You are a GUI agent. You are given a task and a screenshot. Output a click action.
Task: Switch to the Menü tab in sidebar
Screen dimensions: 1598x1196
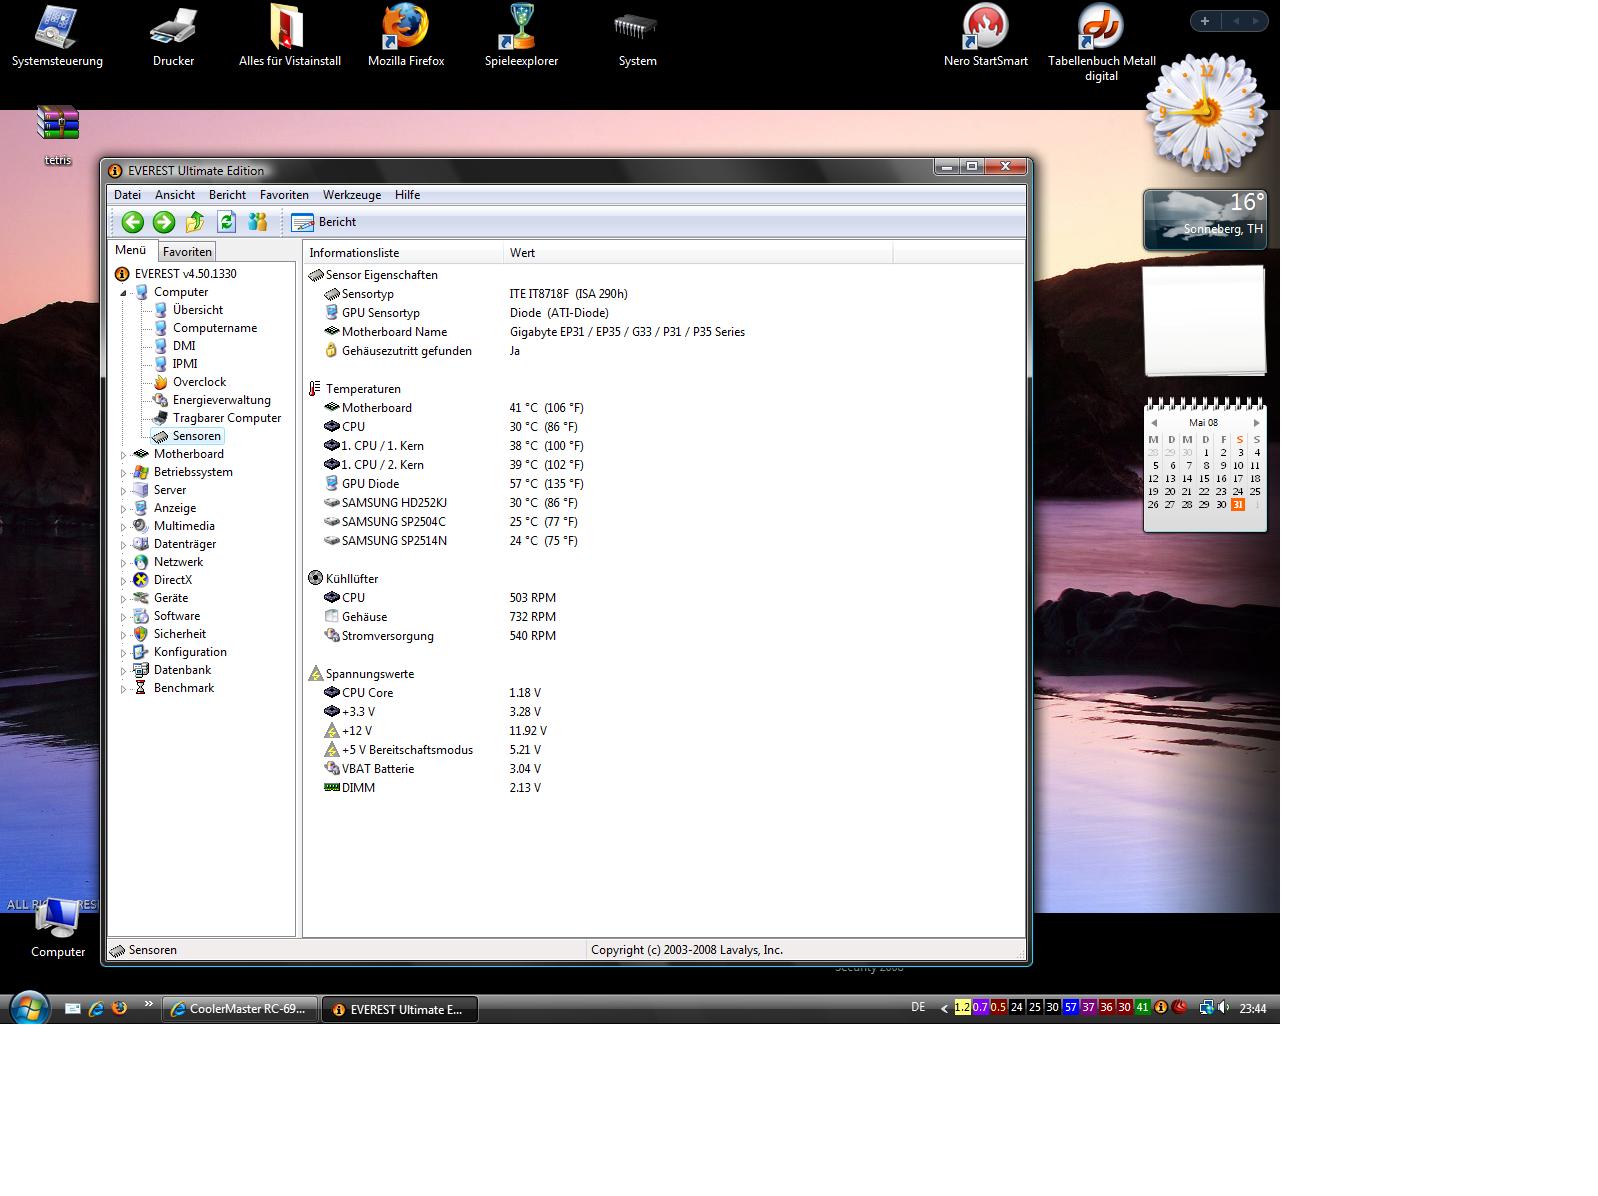tap(131, 250)
